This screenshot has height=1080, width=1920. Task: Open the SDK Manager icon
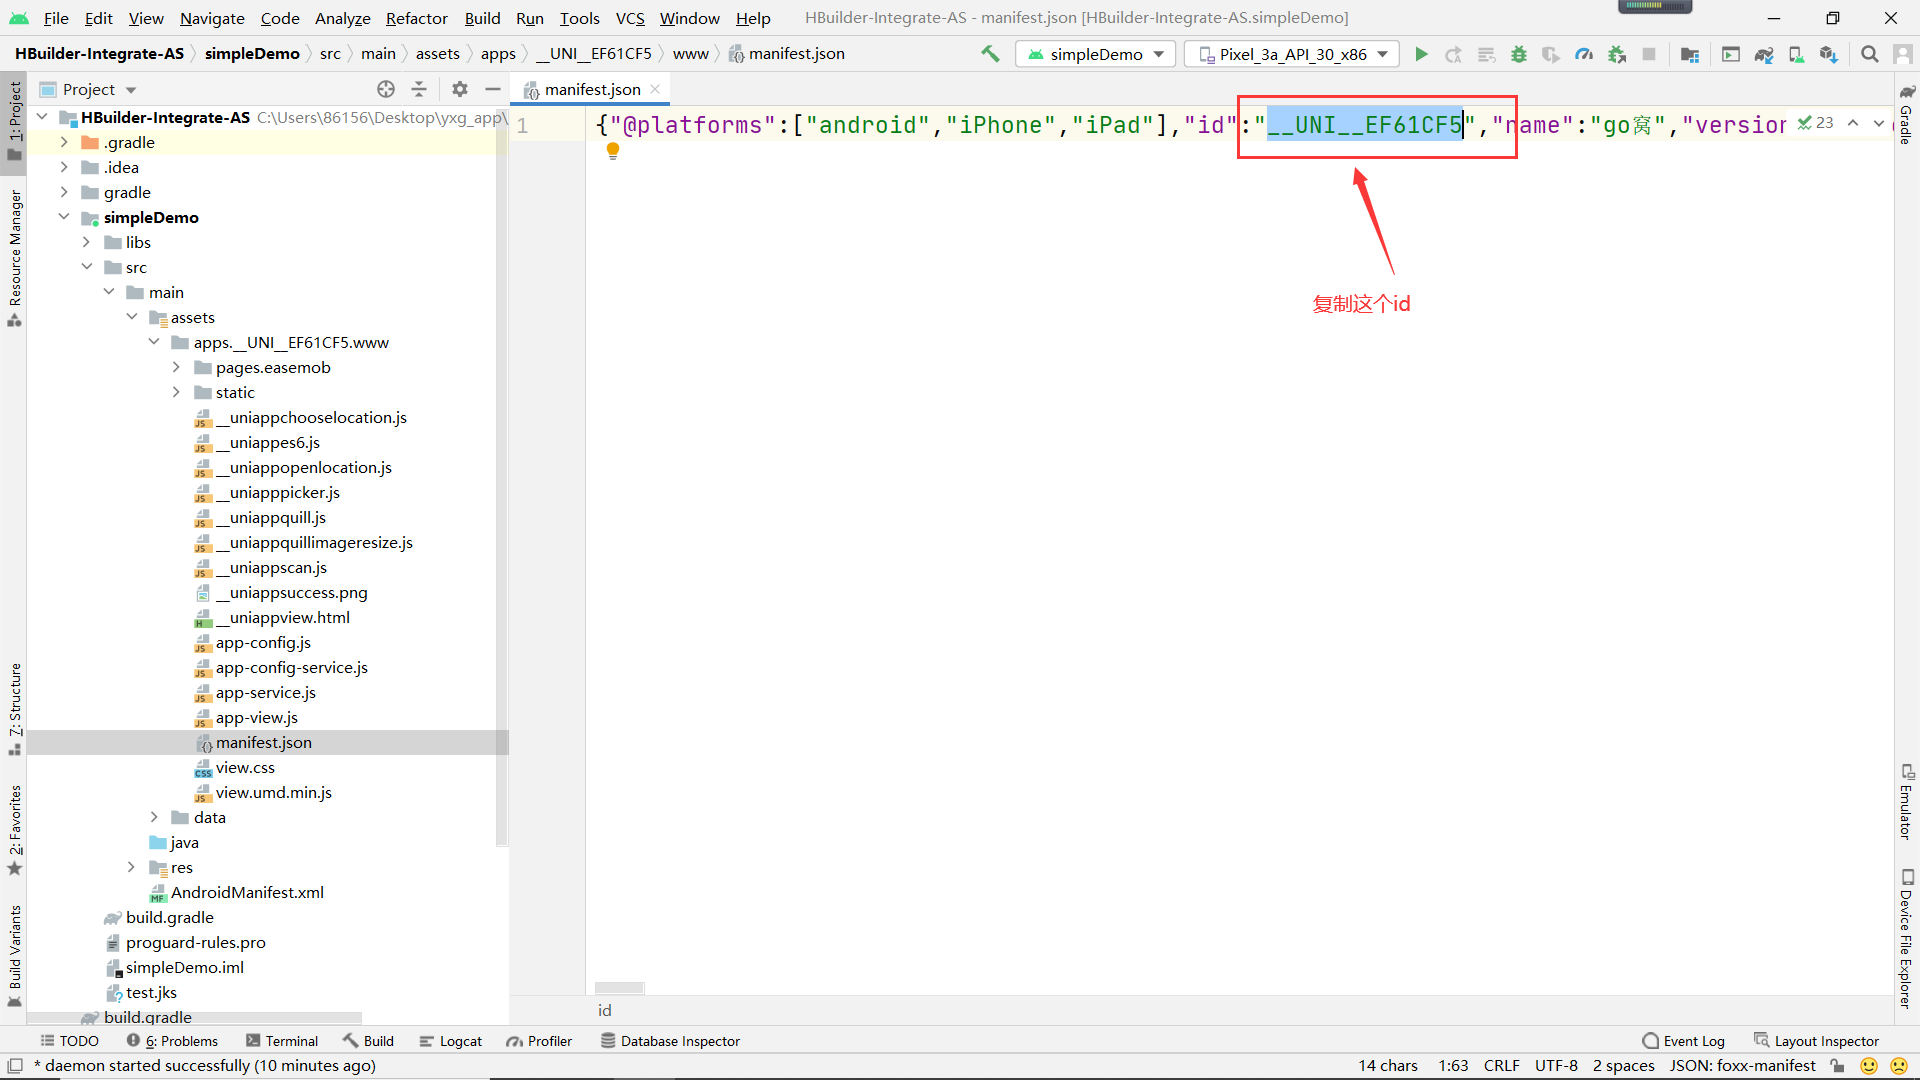click(x=1829, y=54)
